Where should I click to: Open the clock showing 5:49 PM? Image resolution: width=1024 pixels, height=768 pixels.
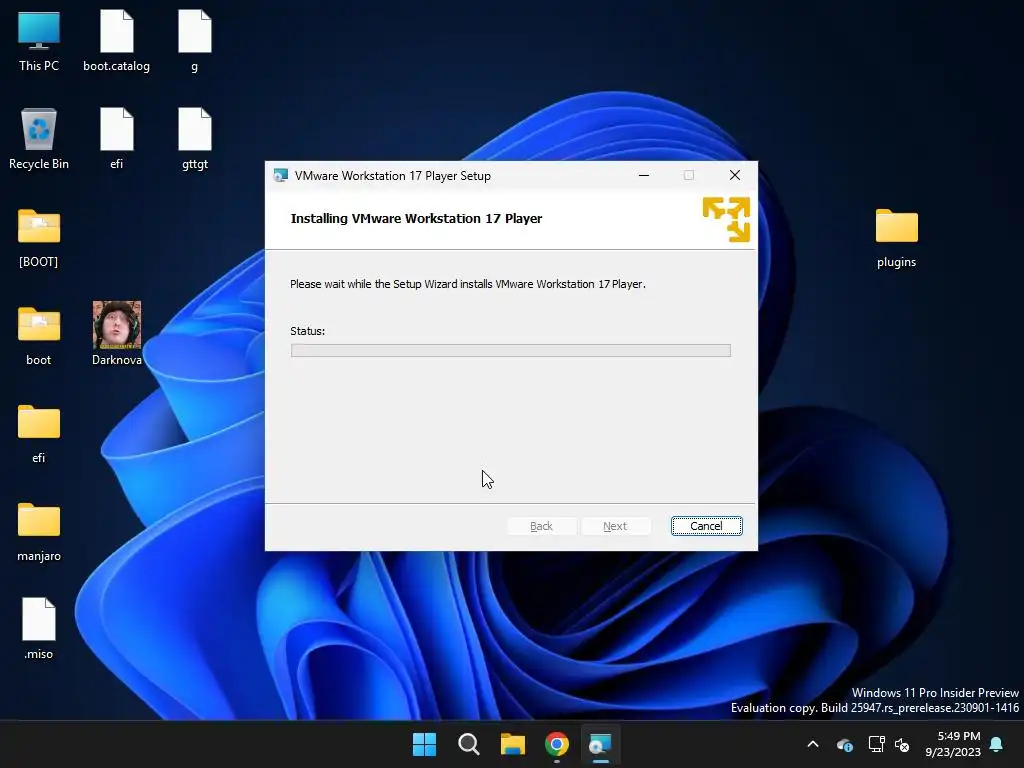pos(953,744)
